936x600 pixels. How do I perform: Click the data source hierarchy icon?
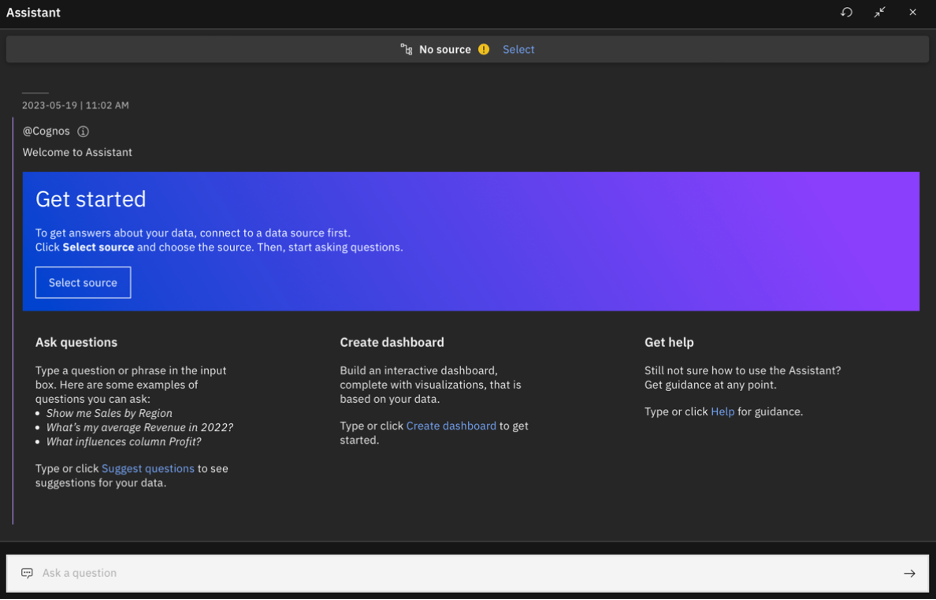click(x=407, y=50)
